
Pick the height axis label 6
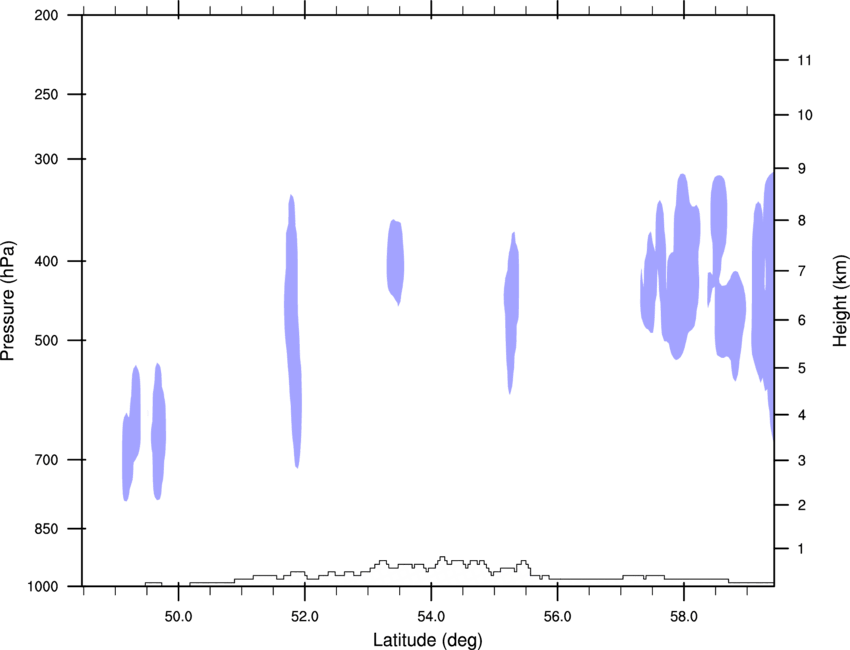[x=802, y=320]
